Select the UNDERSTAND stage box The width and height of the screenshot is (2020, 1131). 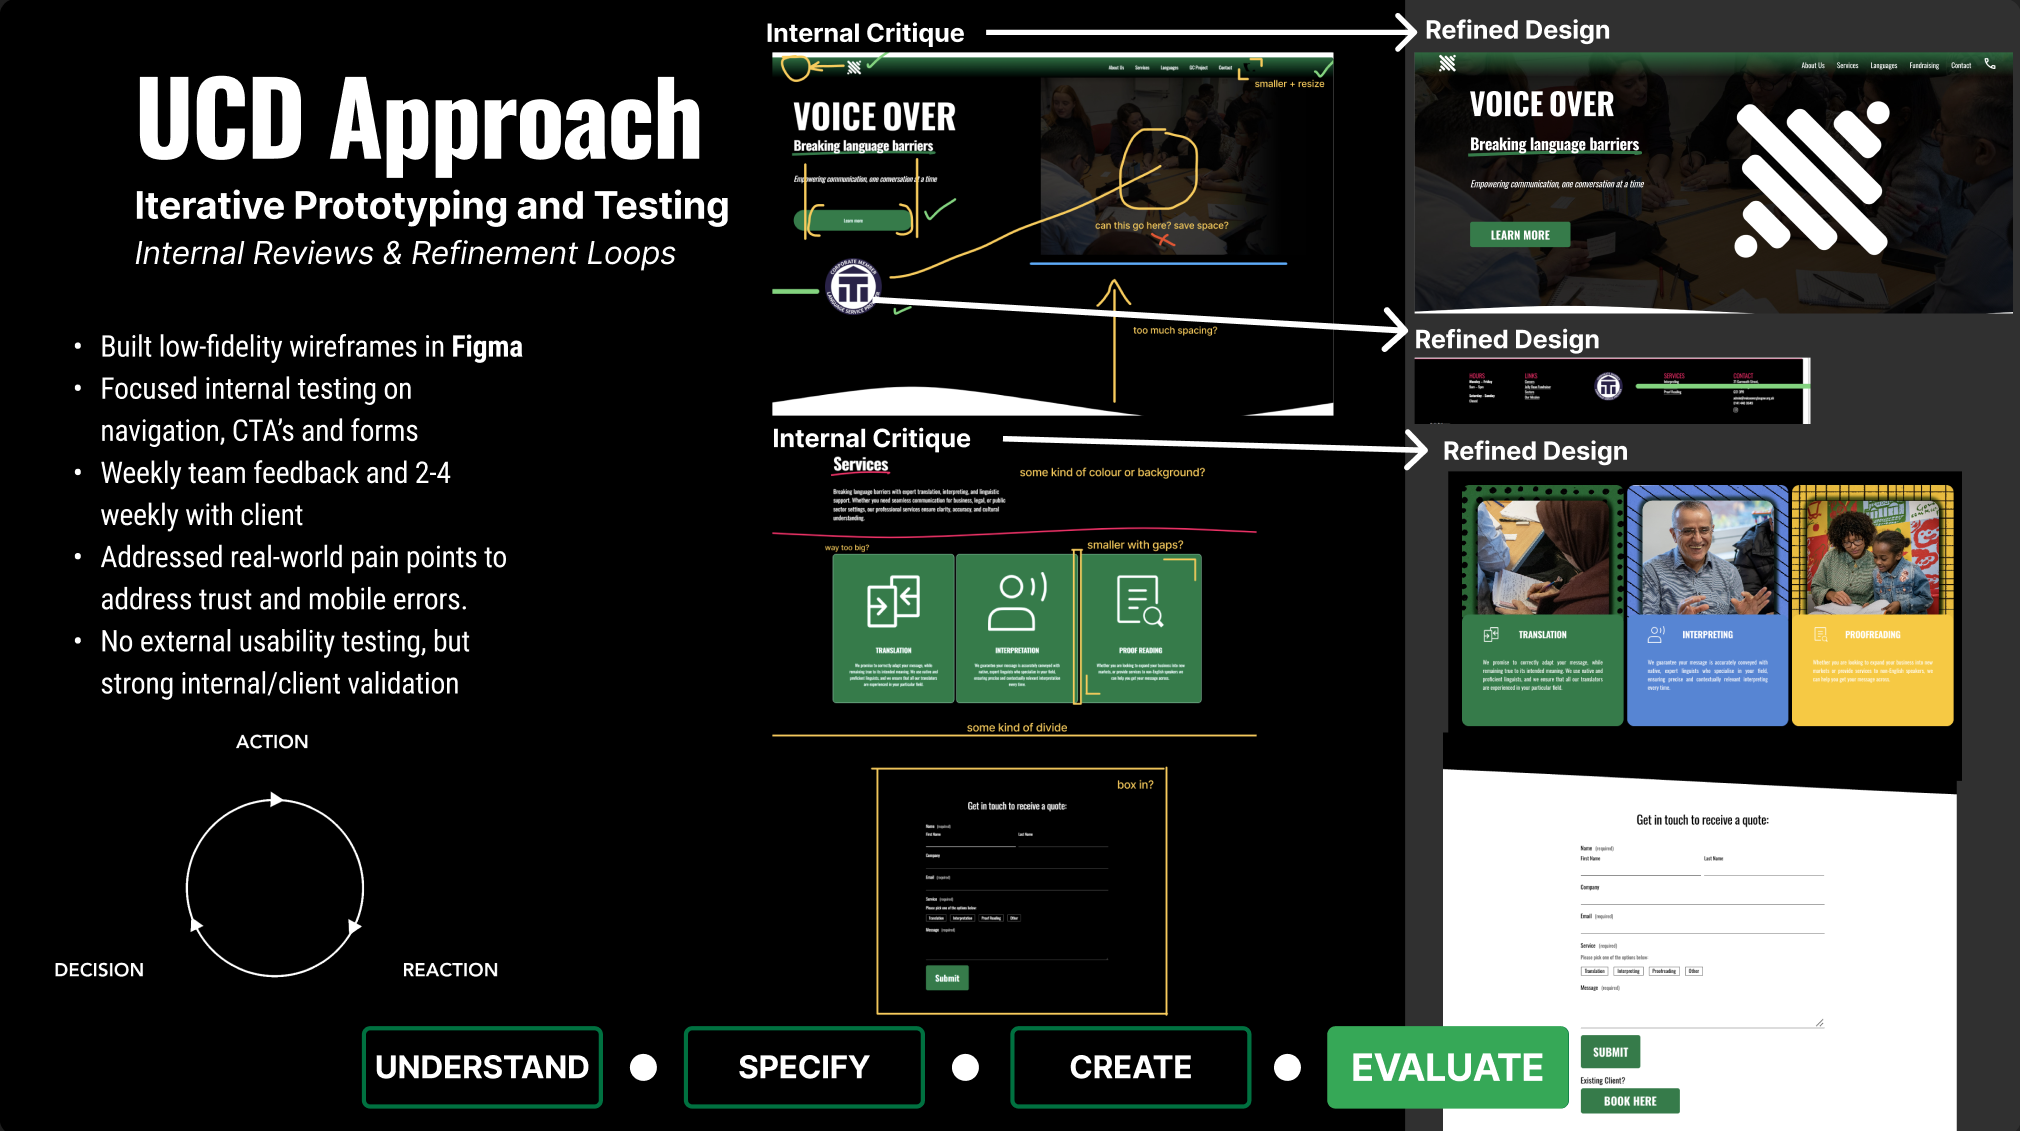click(482, 1067)
